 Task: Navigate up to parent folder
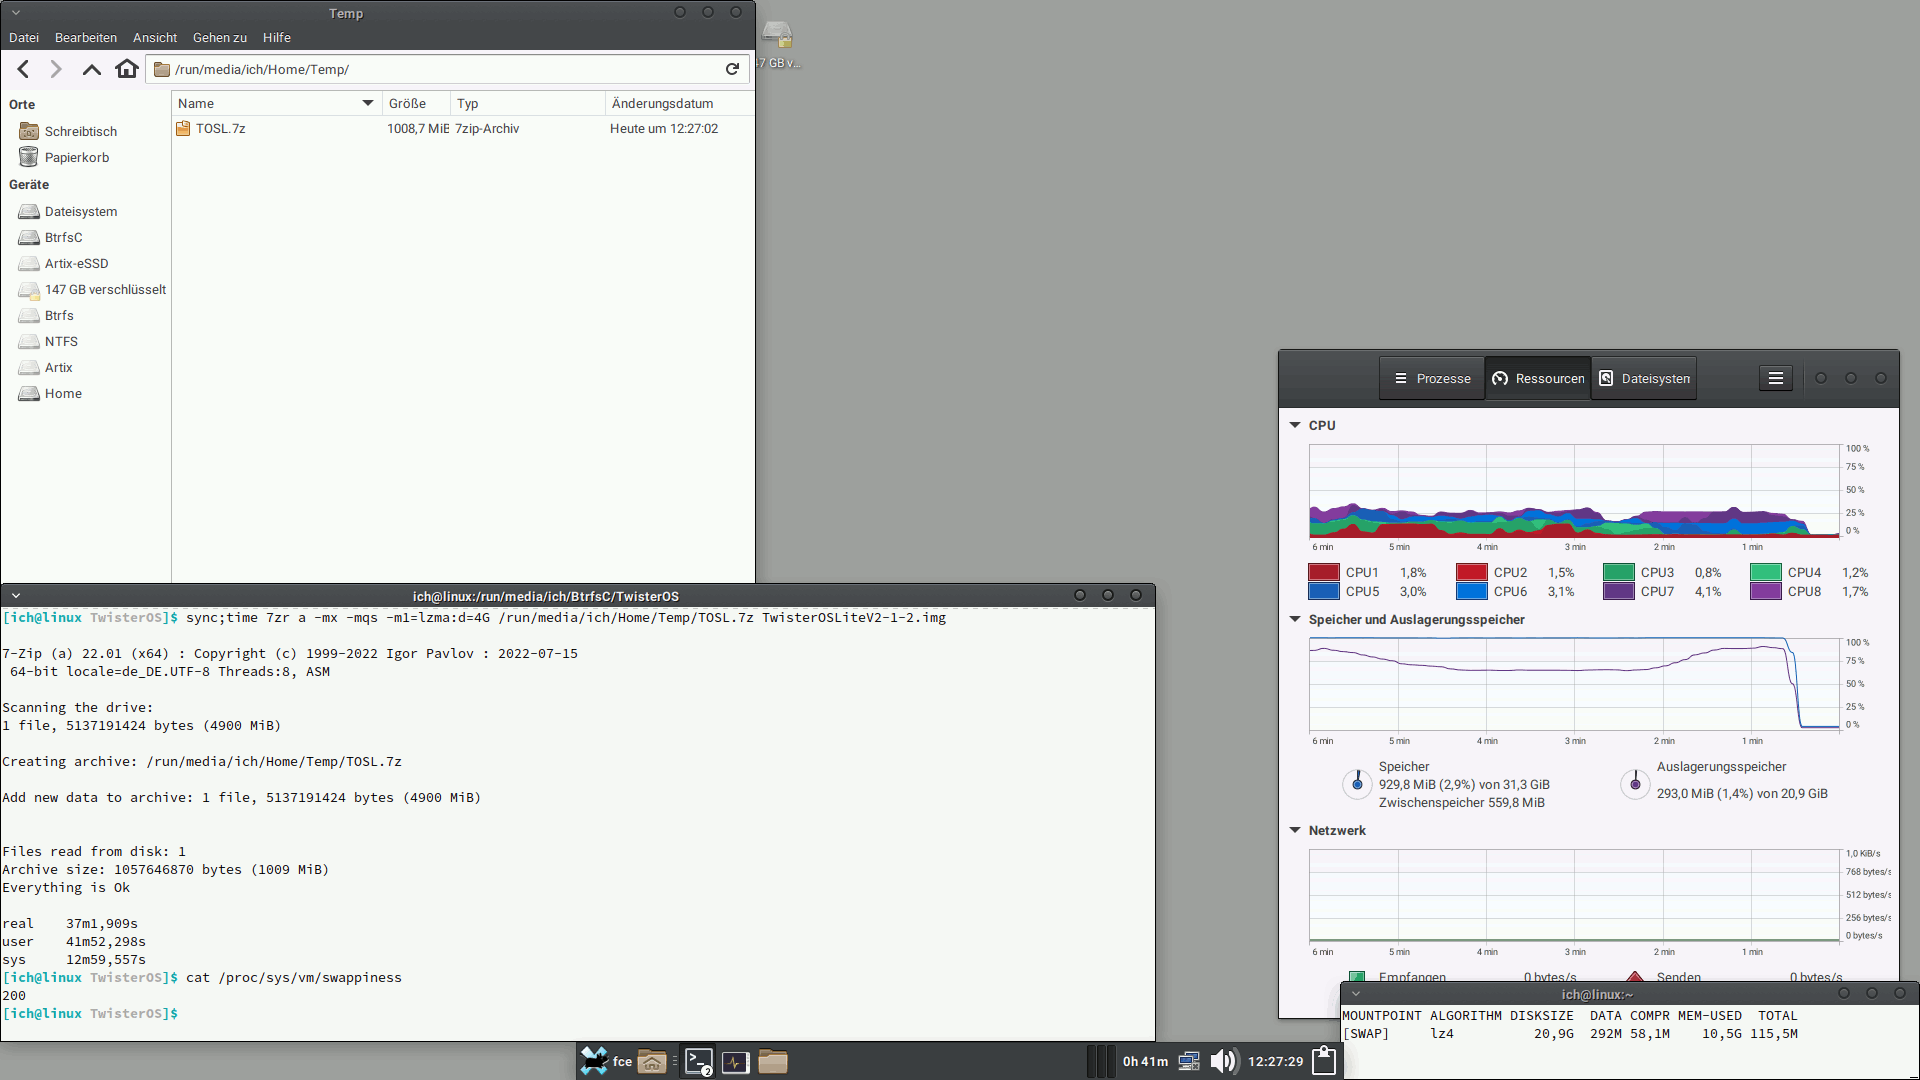91,69
